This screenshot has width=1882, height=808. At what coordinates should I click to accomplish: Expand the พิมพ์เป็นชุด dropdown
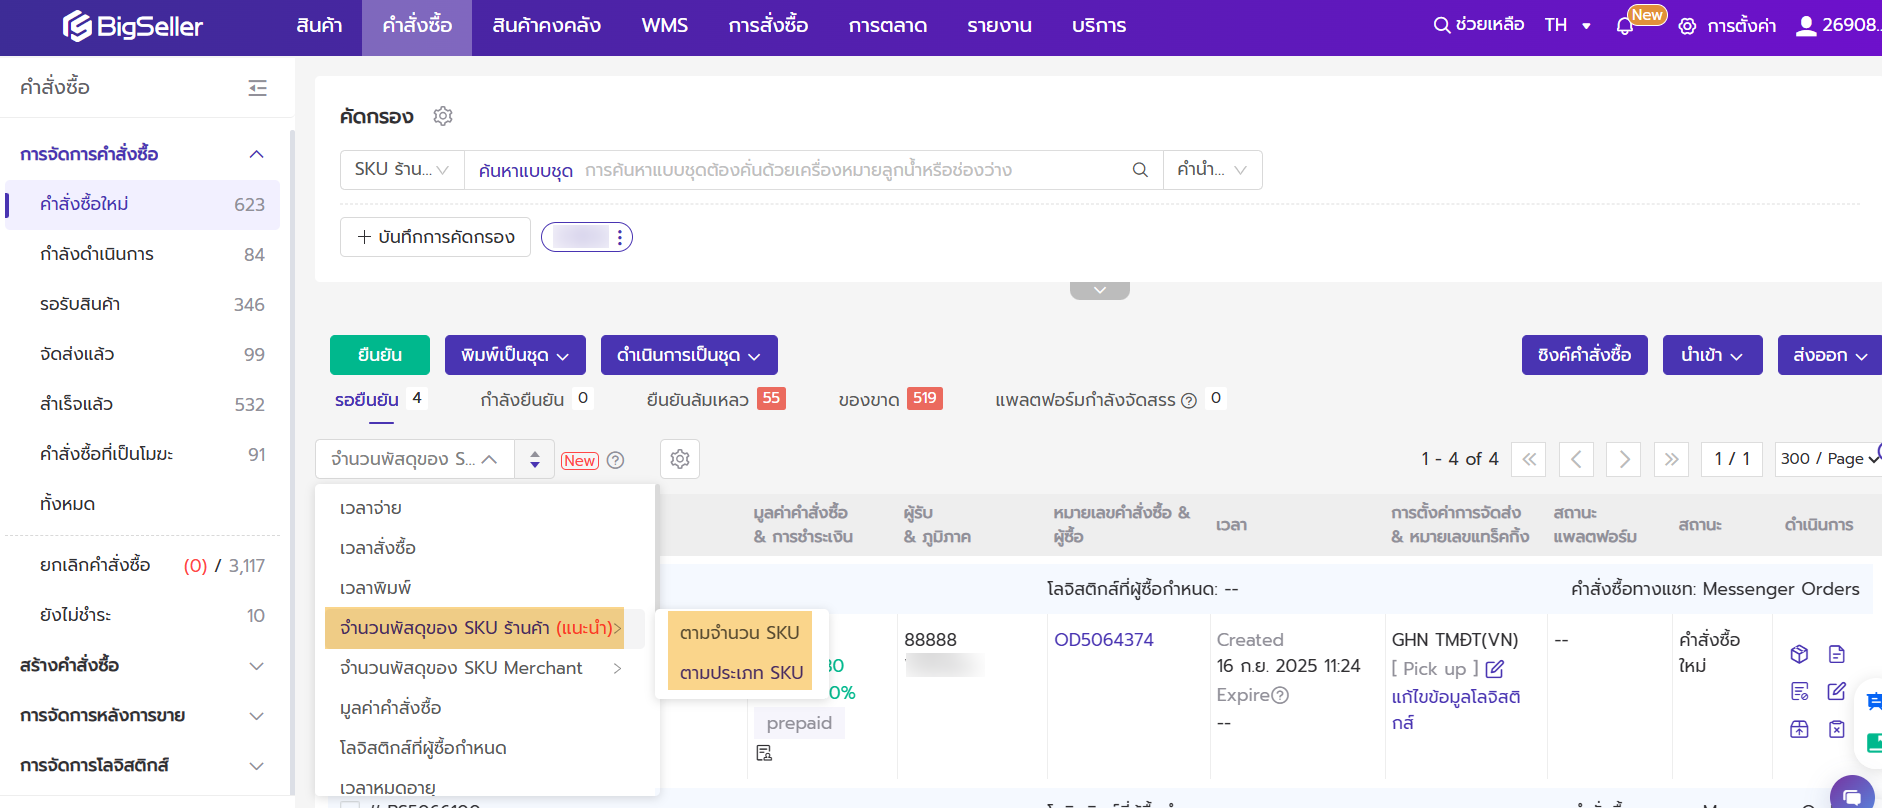(514, 355)
